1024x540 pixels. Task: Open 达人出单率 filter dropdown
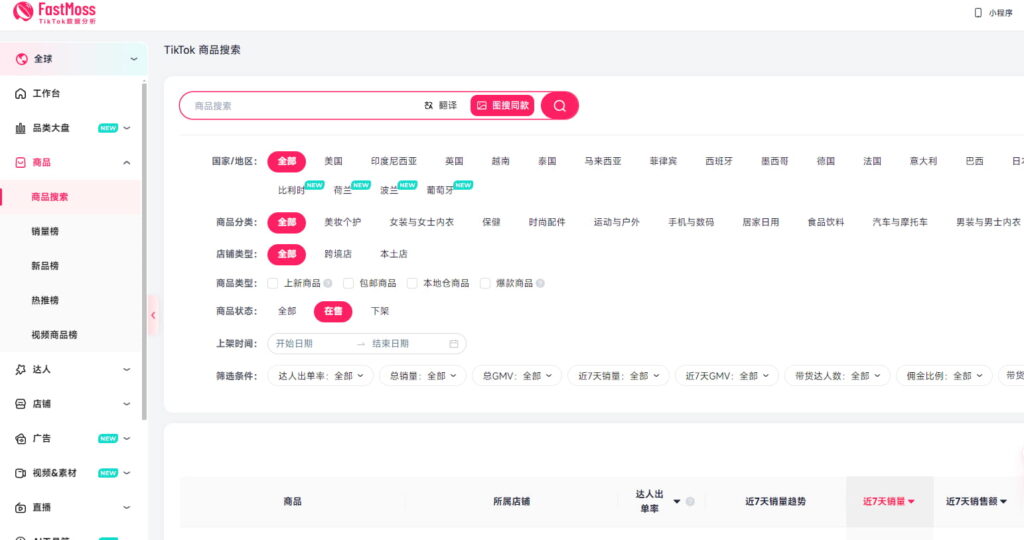tap(321, 376)
